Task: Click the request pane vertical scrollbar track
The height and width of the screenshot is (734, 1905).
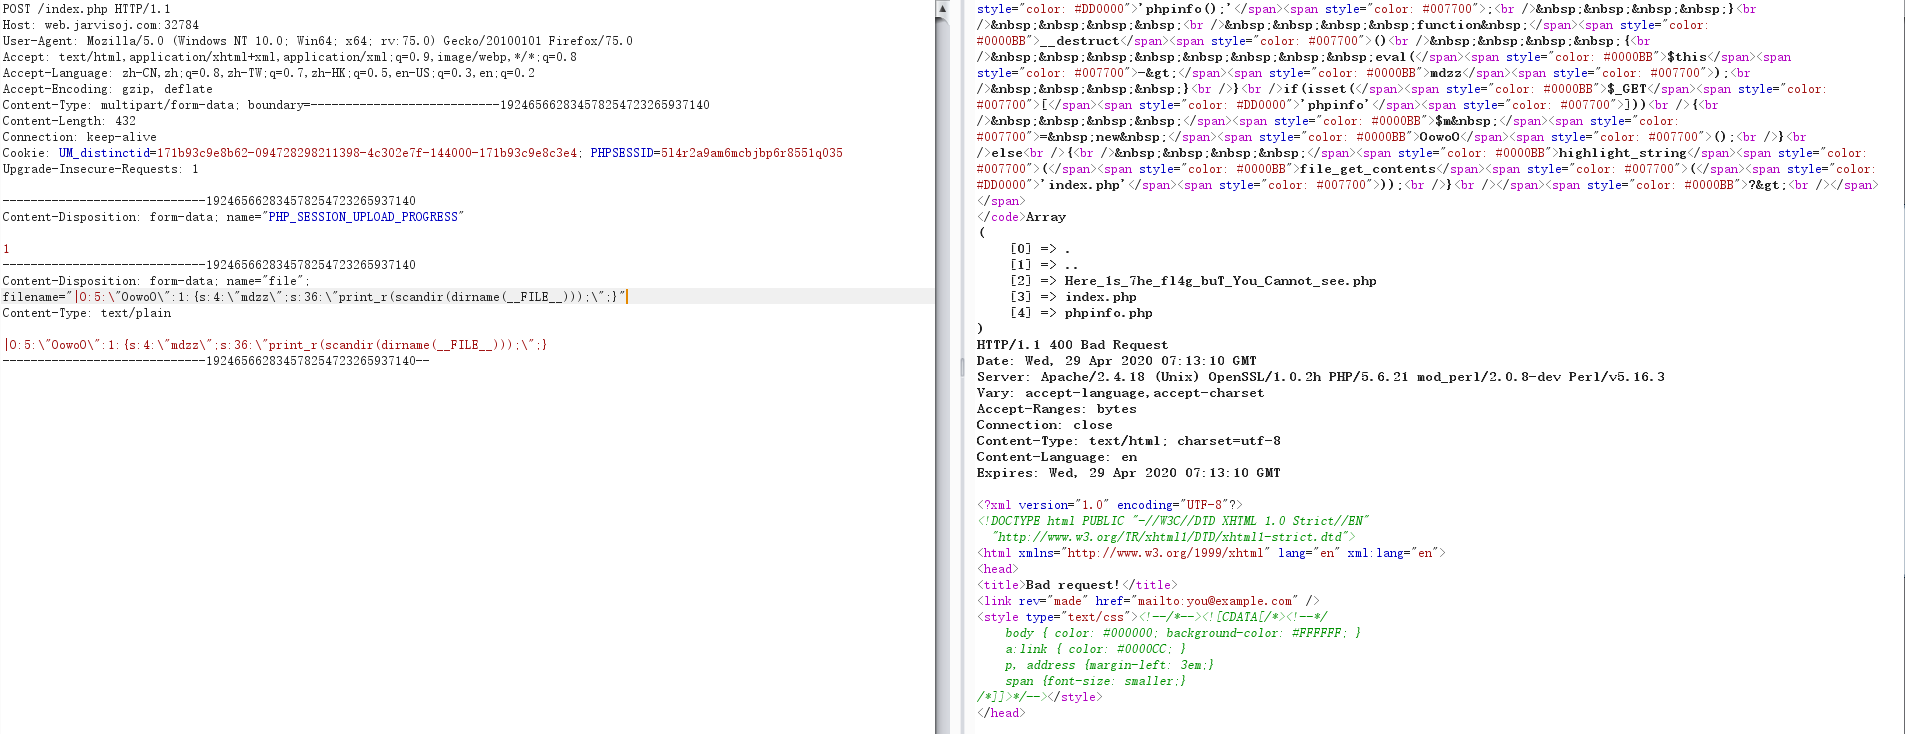Action: click(942, 375)
